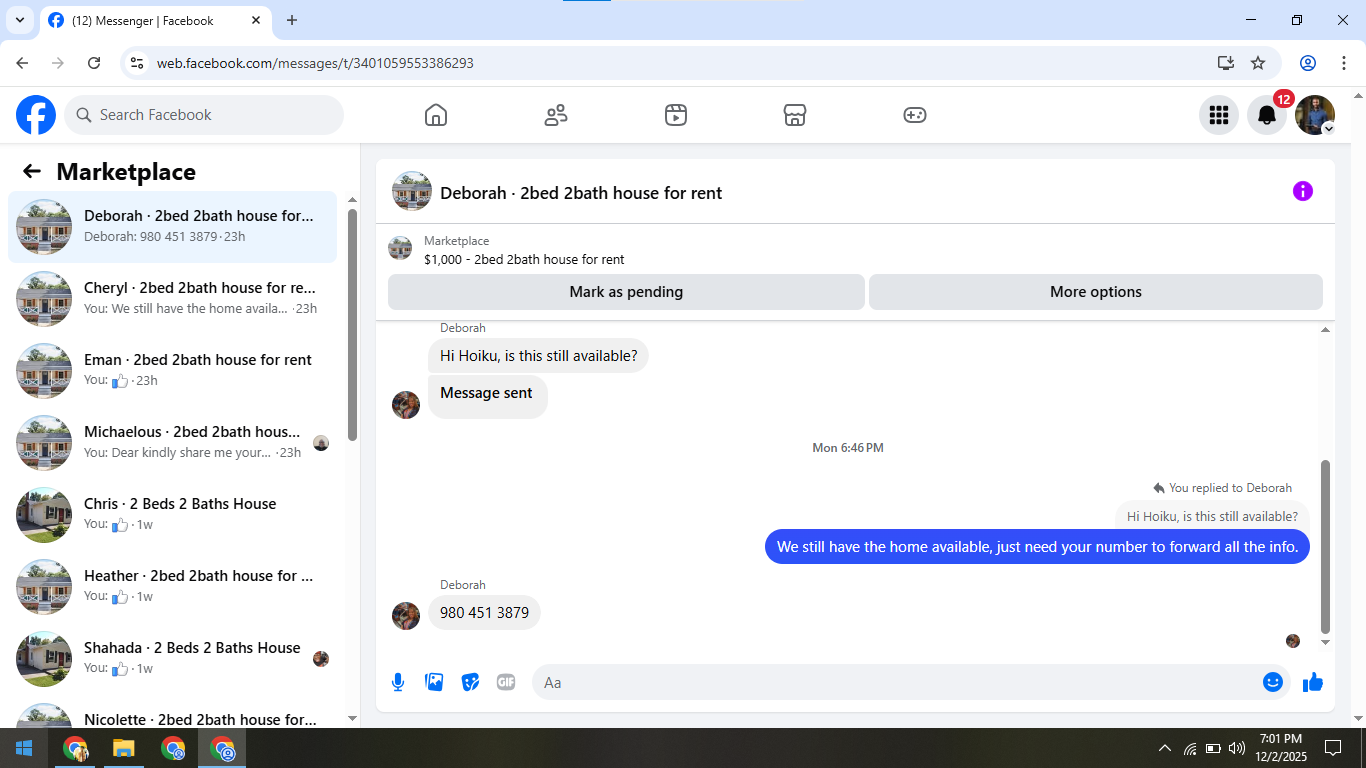Open the Marketplace storefront icon

click(795, 115)
